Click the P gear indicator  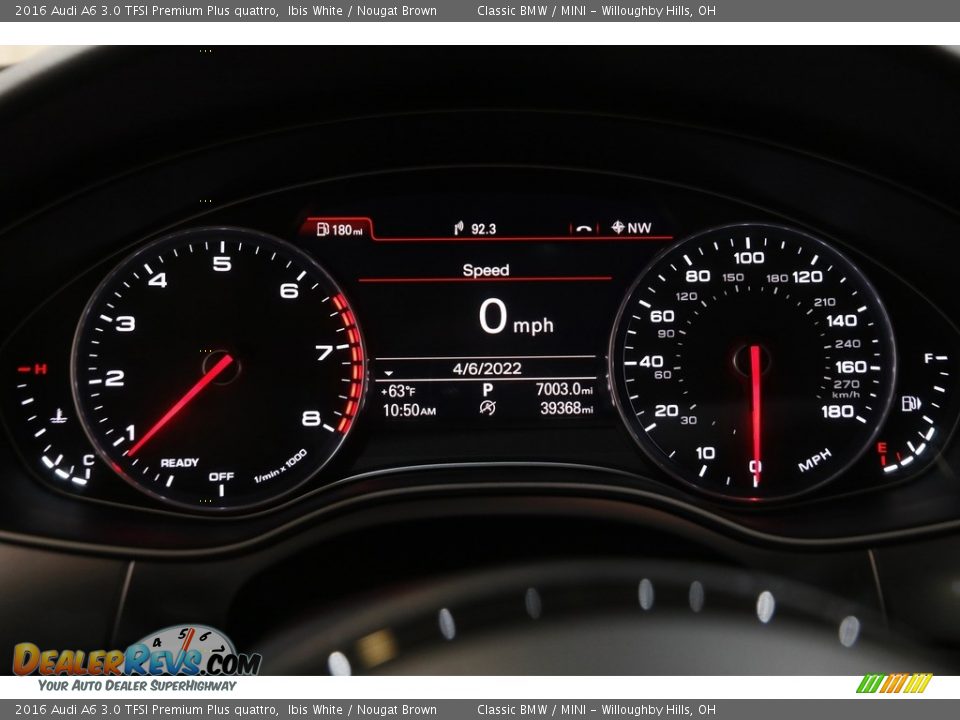point(487,390)
